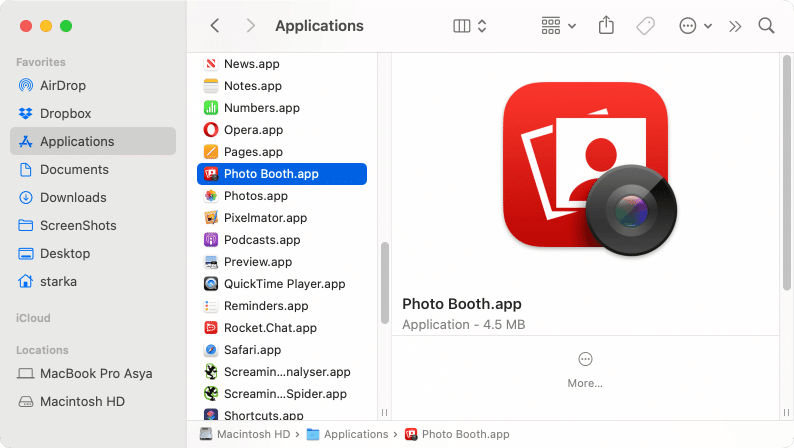This screenshot has width=794, height=448.
Task: Select the Opera.app file name
Action: [254, 130]
